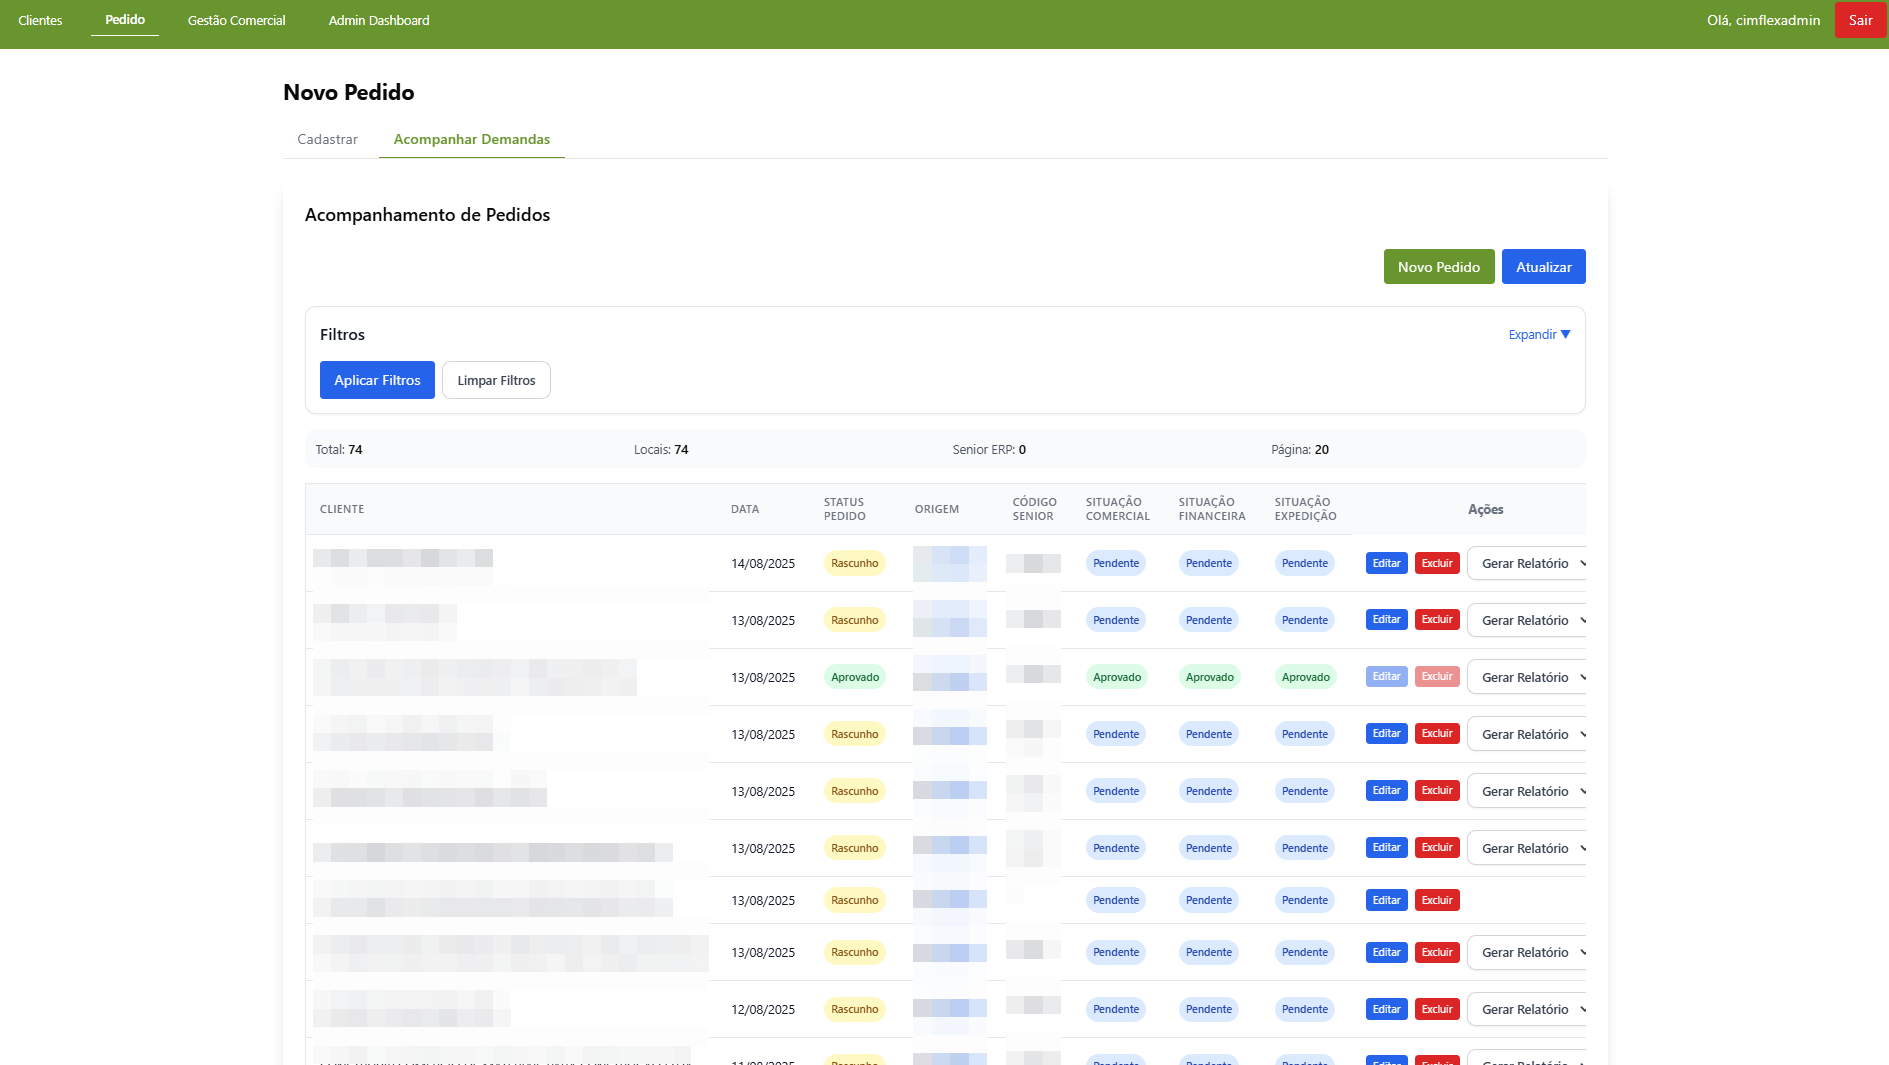Expand the Filtros panel
The width and height of the screenshot is (1889, 1065).
[1539, 335]
